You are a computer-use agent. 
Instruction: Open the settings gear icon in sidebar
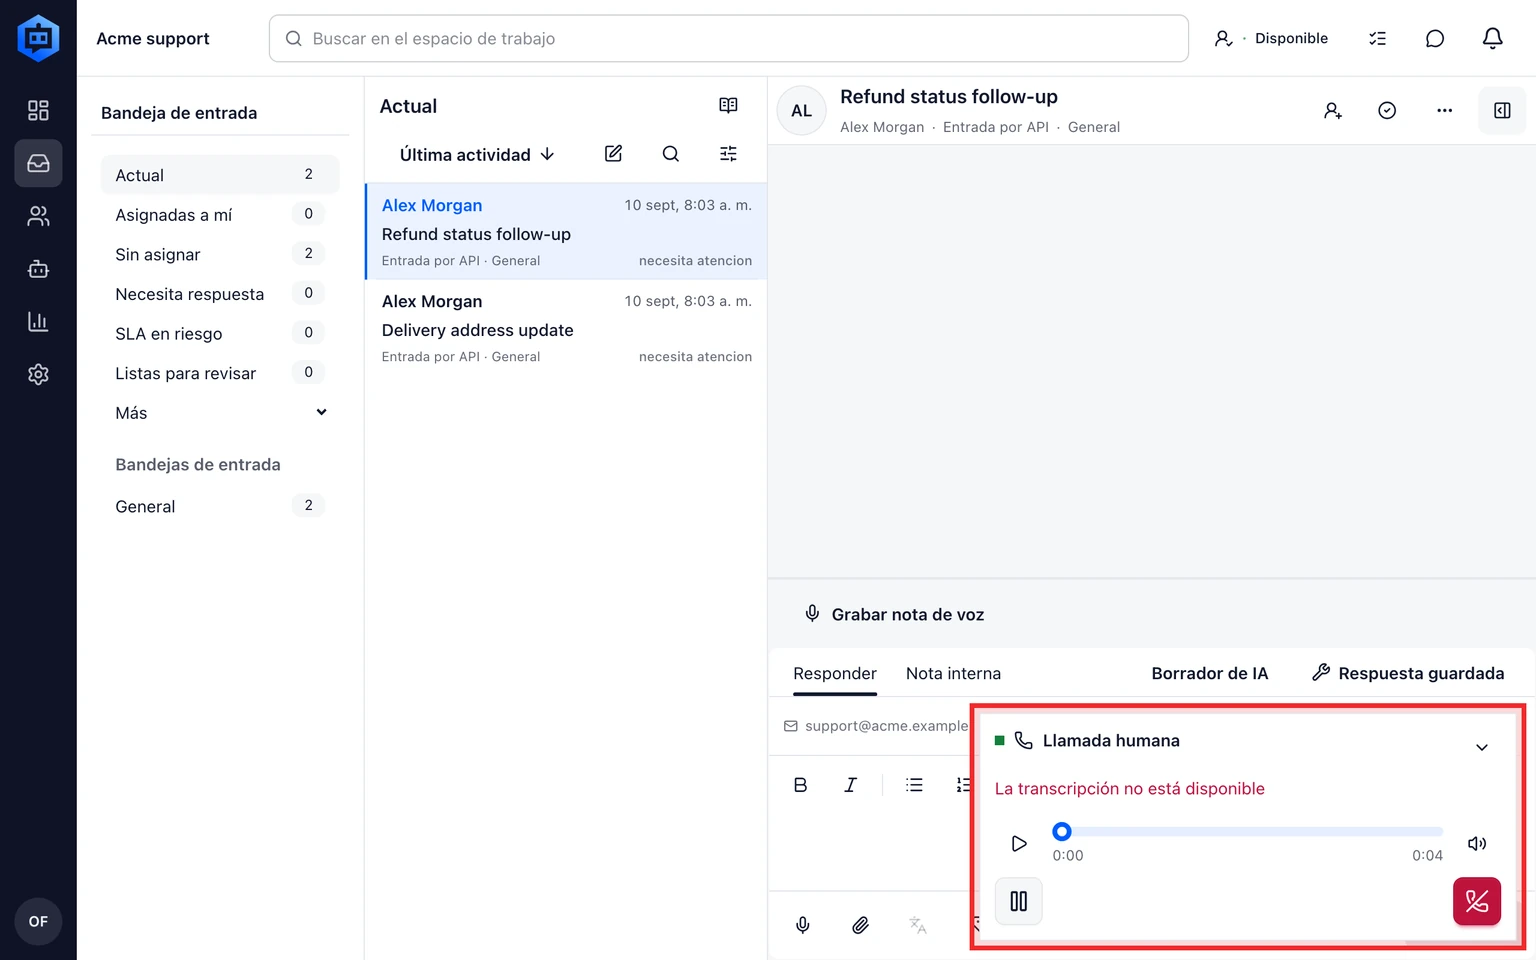click(x=38, y=374)
